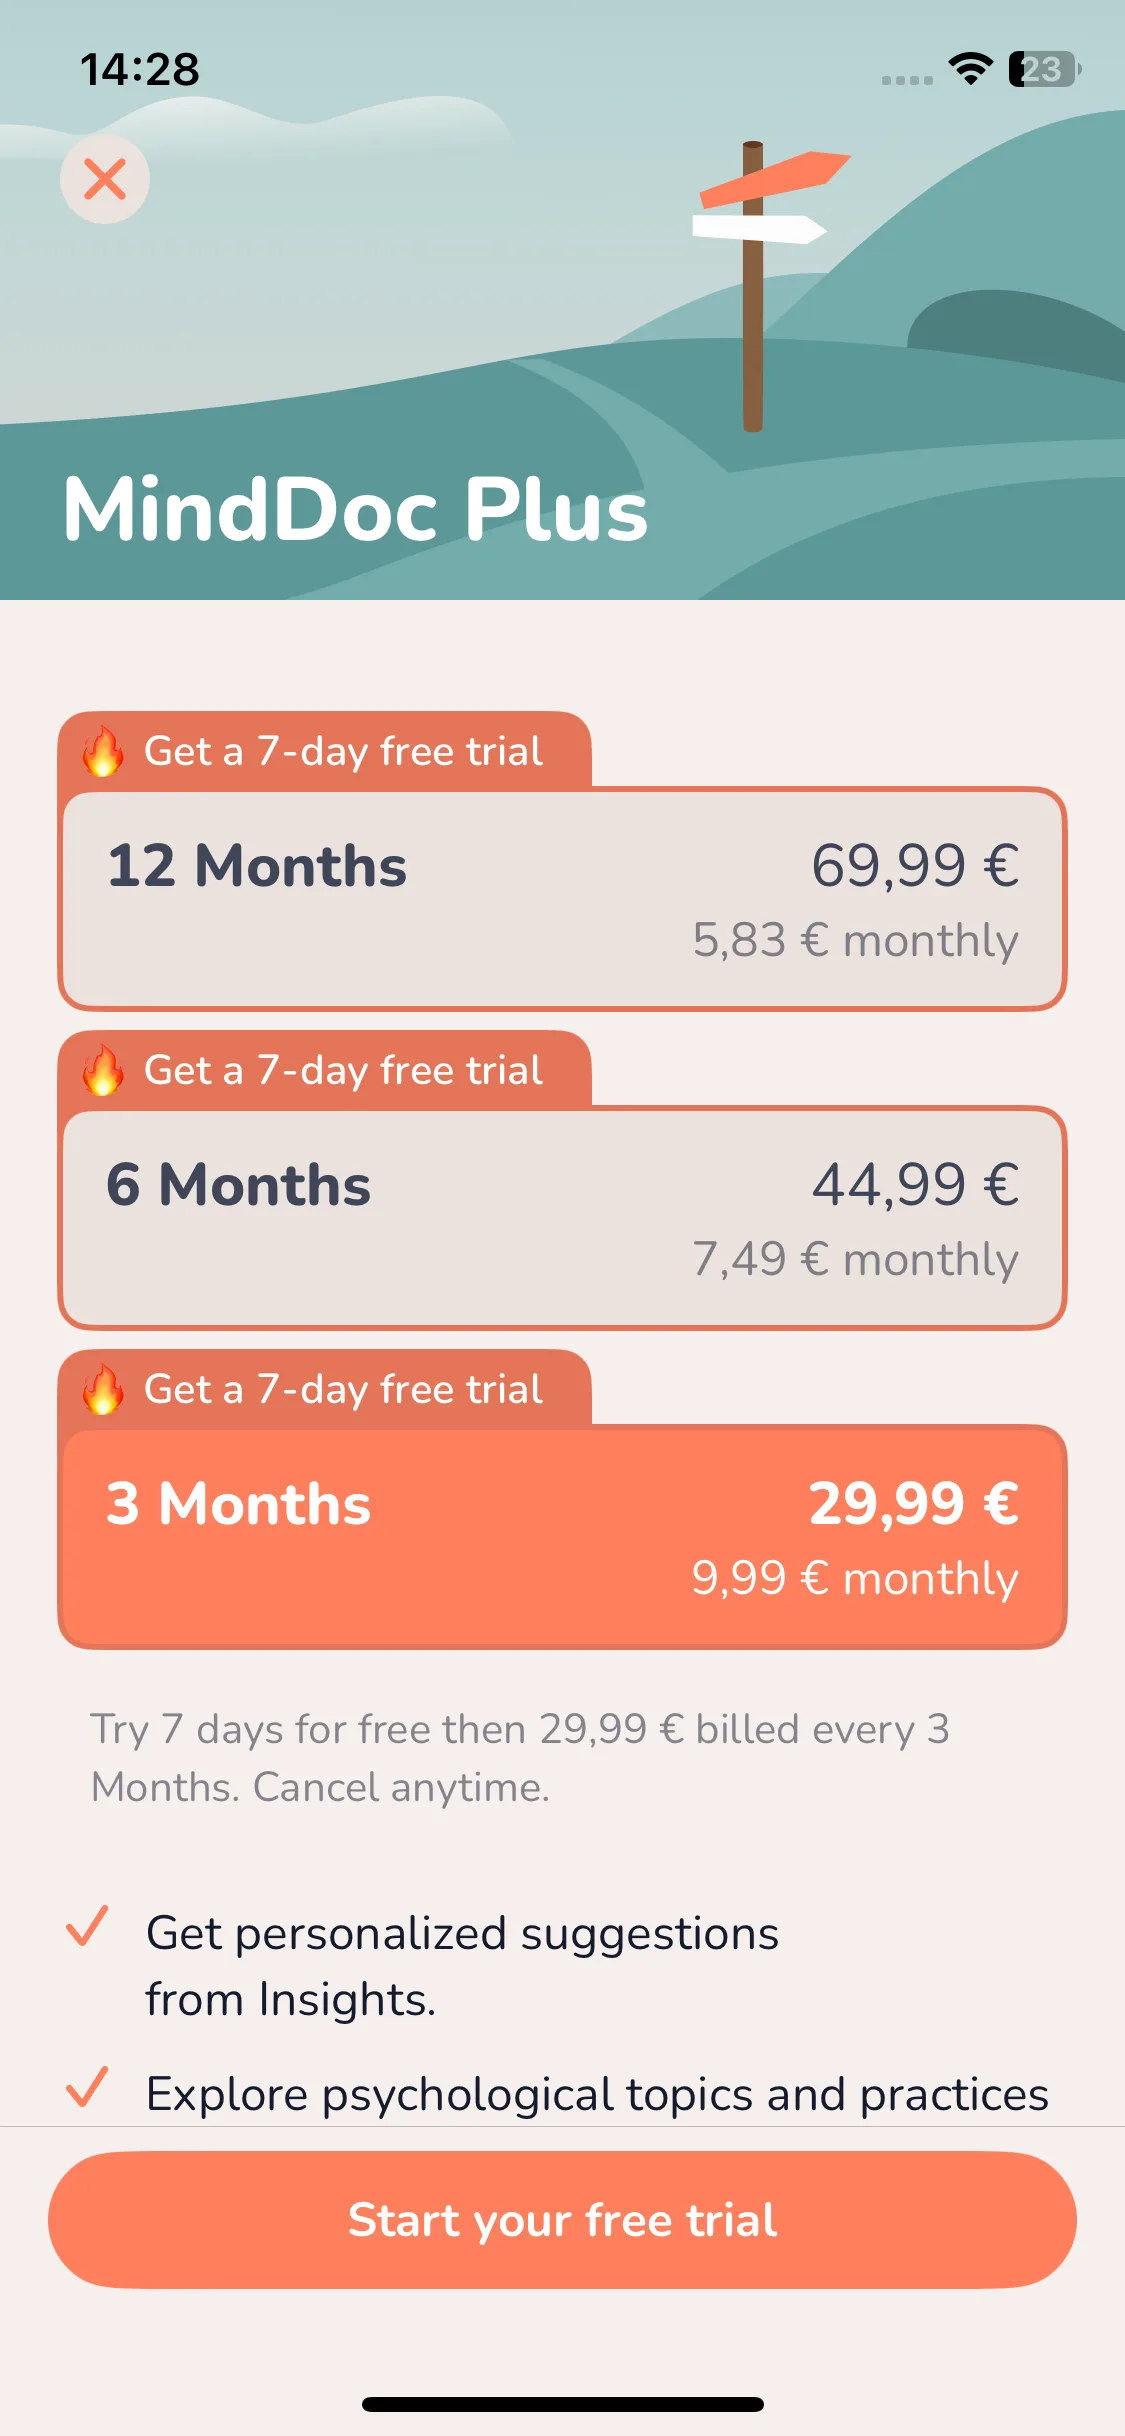
Task: Tap the checkmark beside Explore psychological topics
Action: (87, 2087)
